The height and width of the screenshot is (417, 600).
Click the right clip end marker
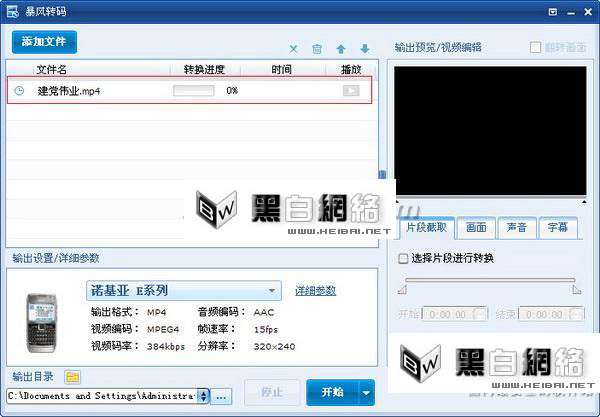[577, 290]
